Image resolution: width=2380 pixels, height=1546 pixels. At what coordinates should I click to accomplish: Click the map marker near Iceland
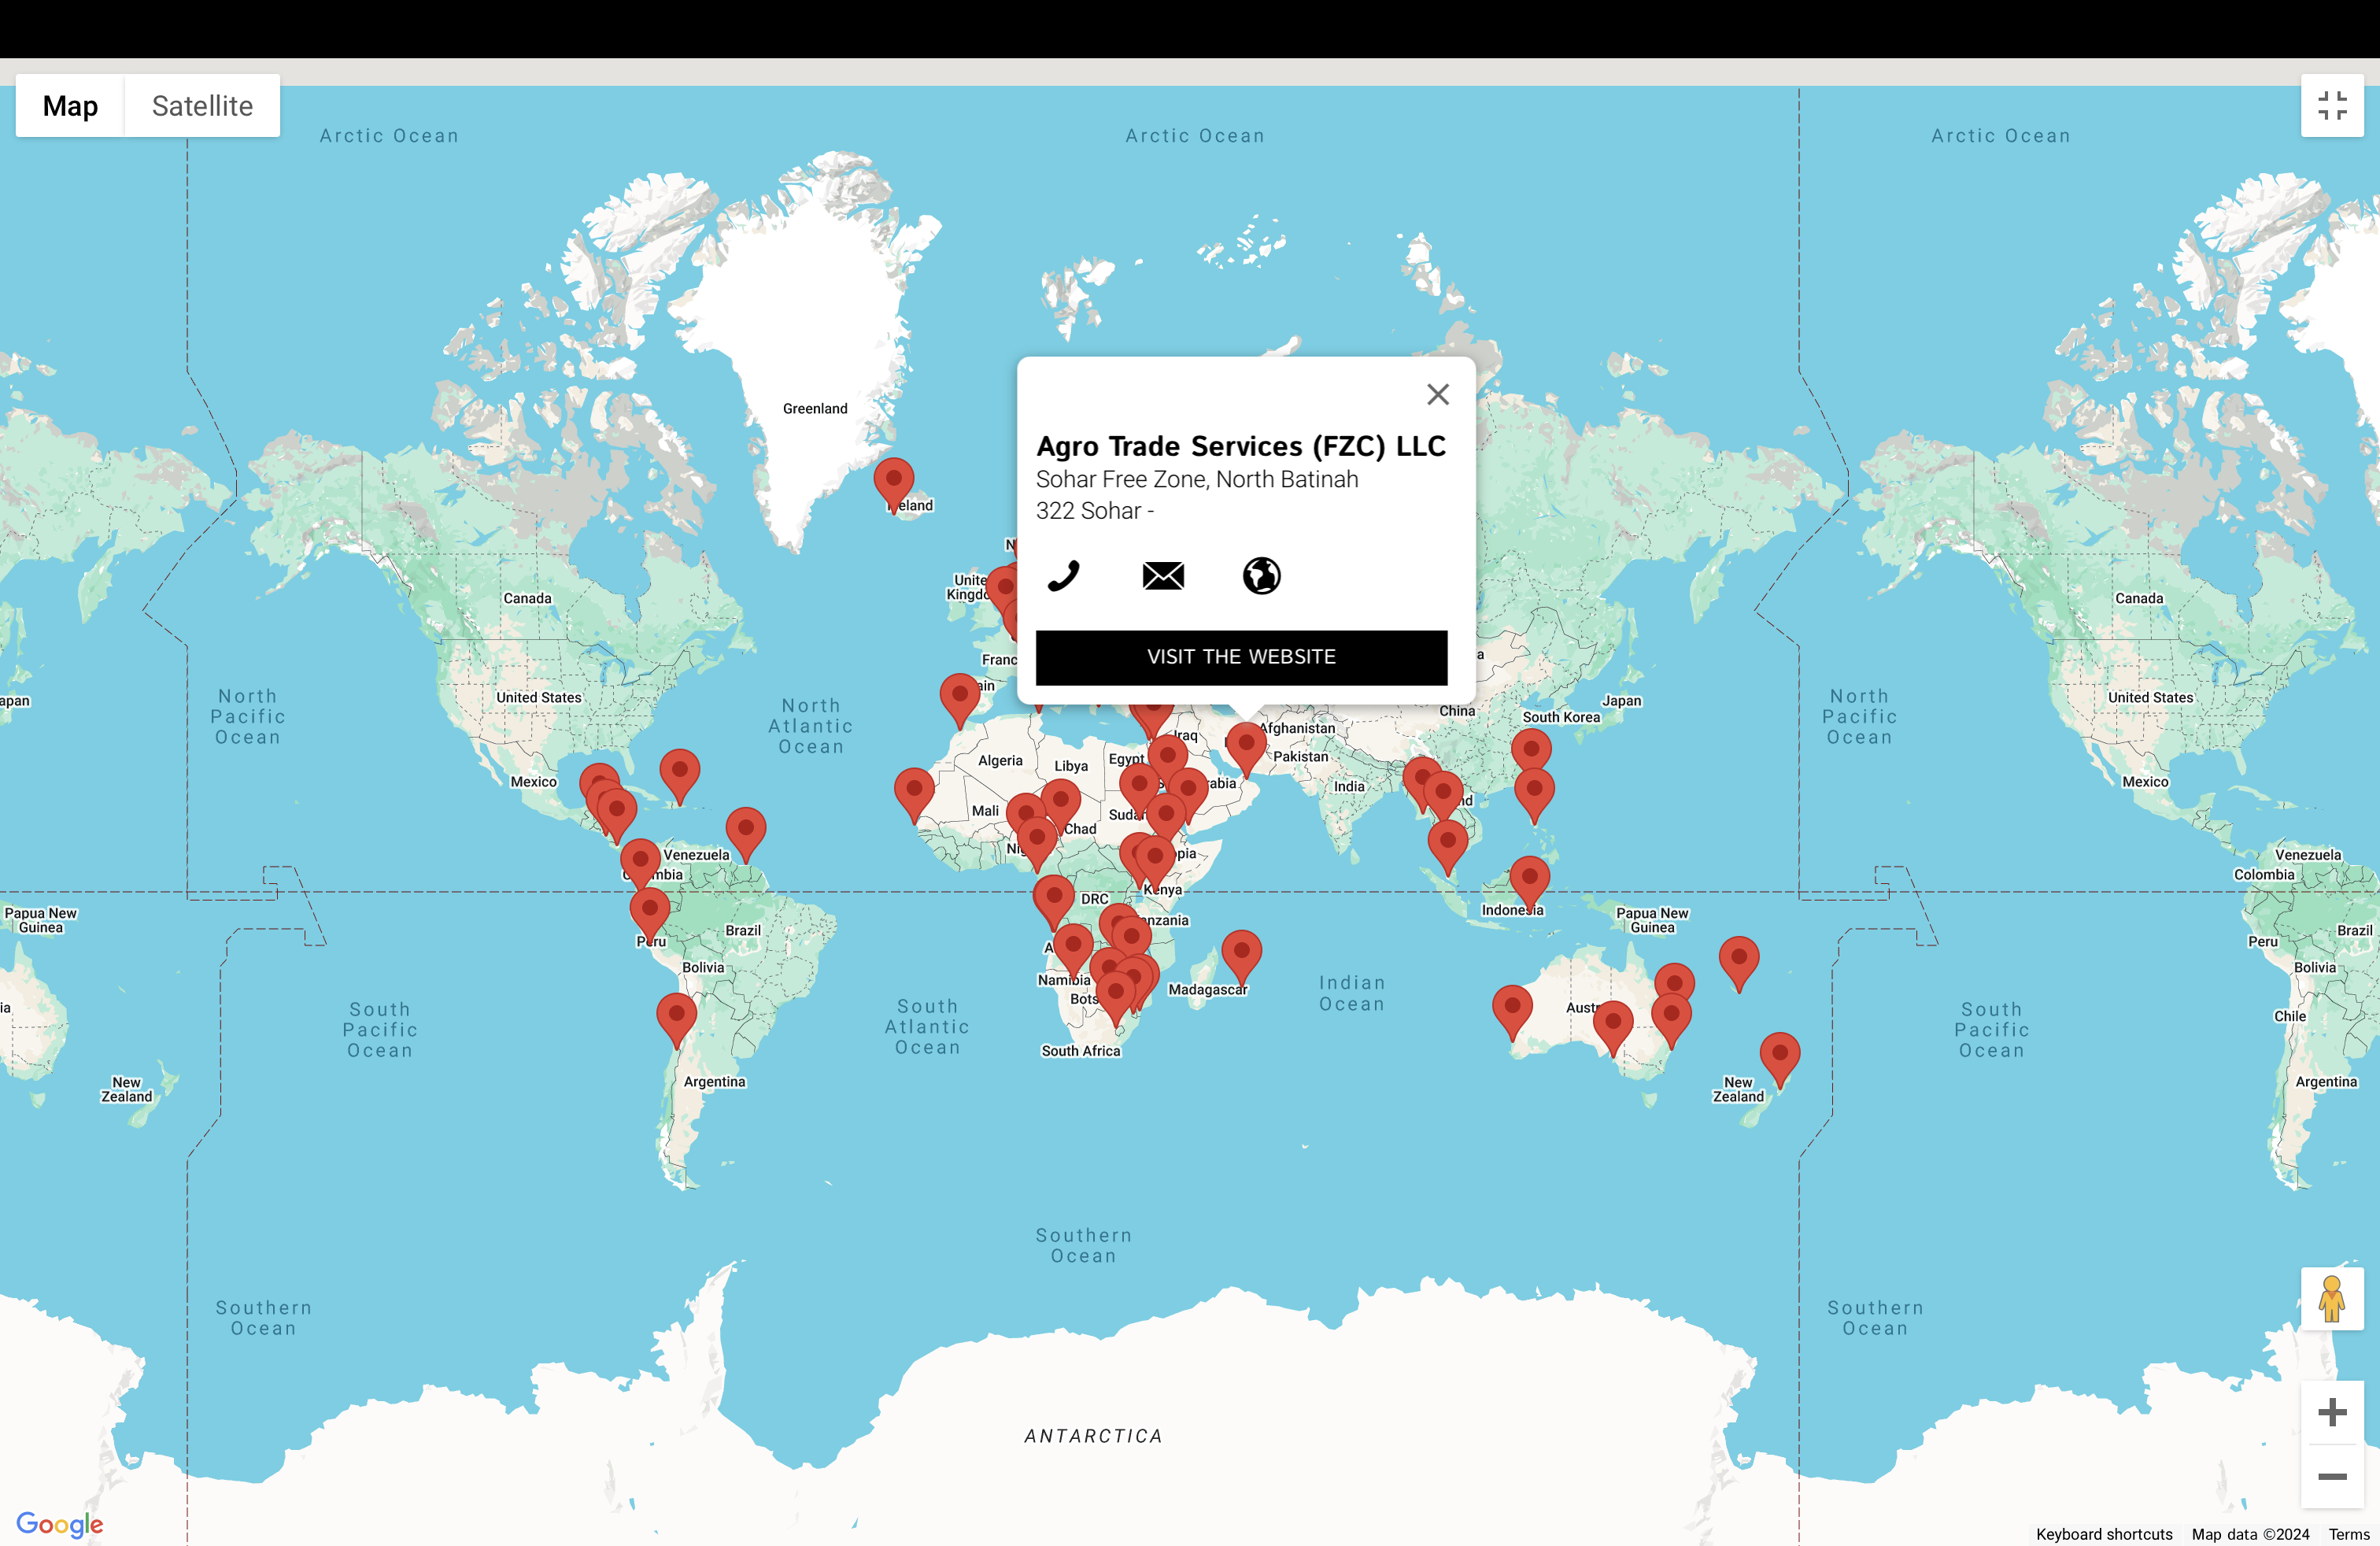pos(893,480)
